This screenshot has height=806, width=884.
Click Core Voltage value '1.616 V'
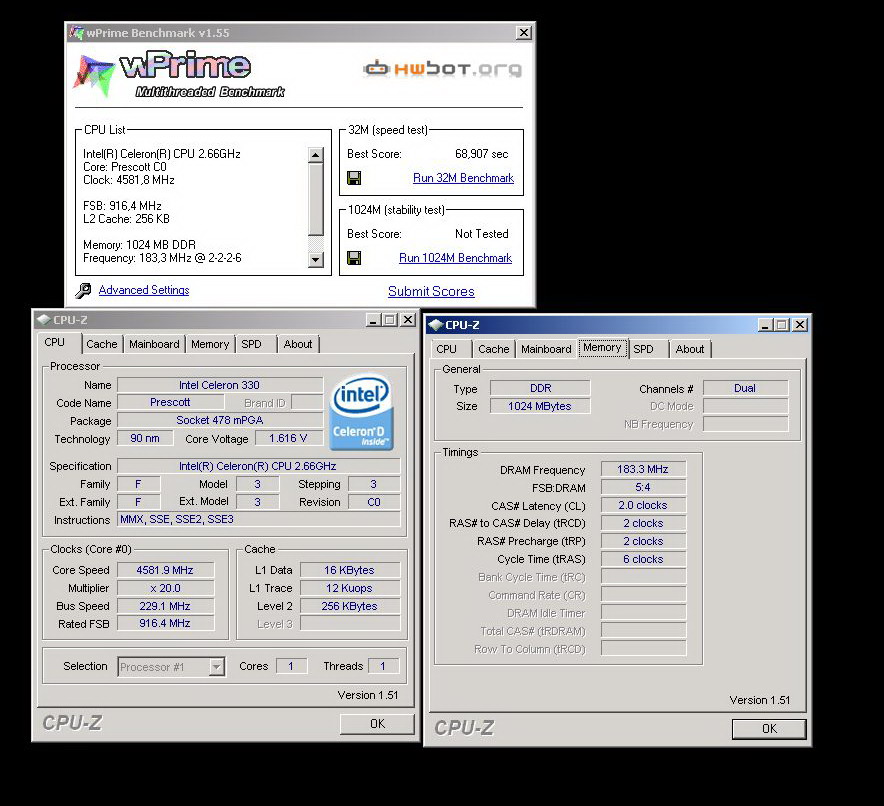point(288,439)
